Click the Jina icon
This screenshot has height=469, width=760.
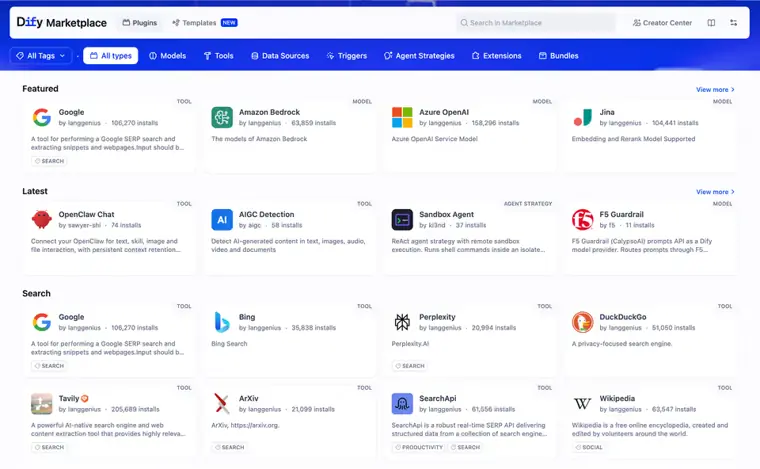tap(583, 117)
